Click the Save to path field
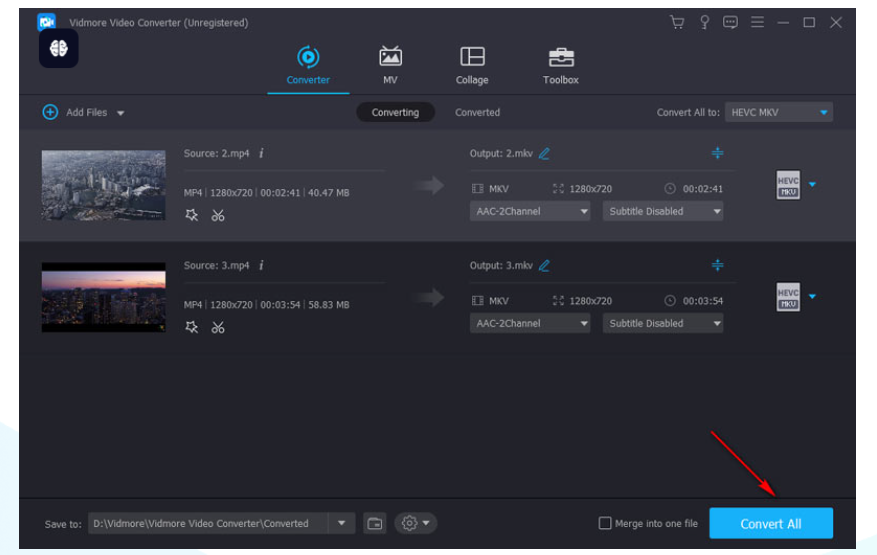Screen dimensions: 877x555 click(209, 523)
